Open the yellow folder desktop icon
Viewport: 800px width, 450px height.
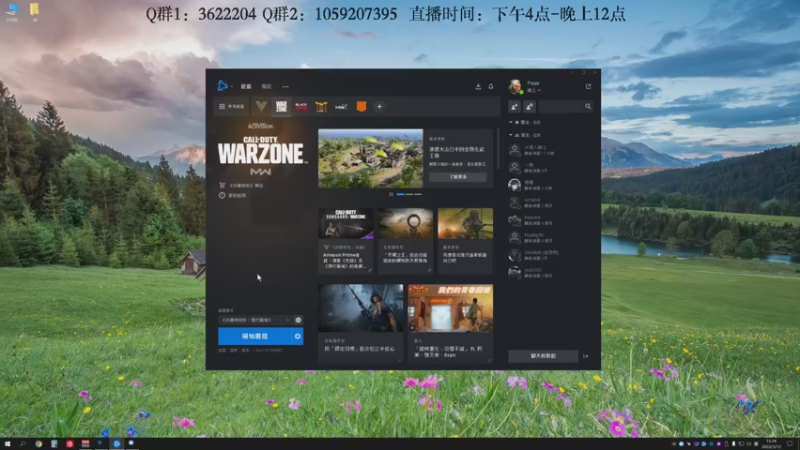point(34,10)
